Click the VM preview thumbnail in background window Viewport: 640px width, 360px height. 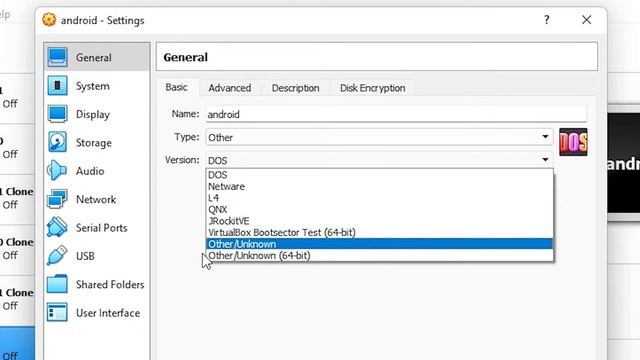624,163
